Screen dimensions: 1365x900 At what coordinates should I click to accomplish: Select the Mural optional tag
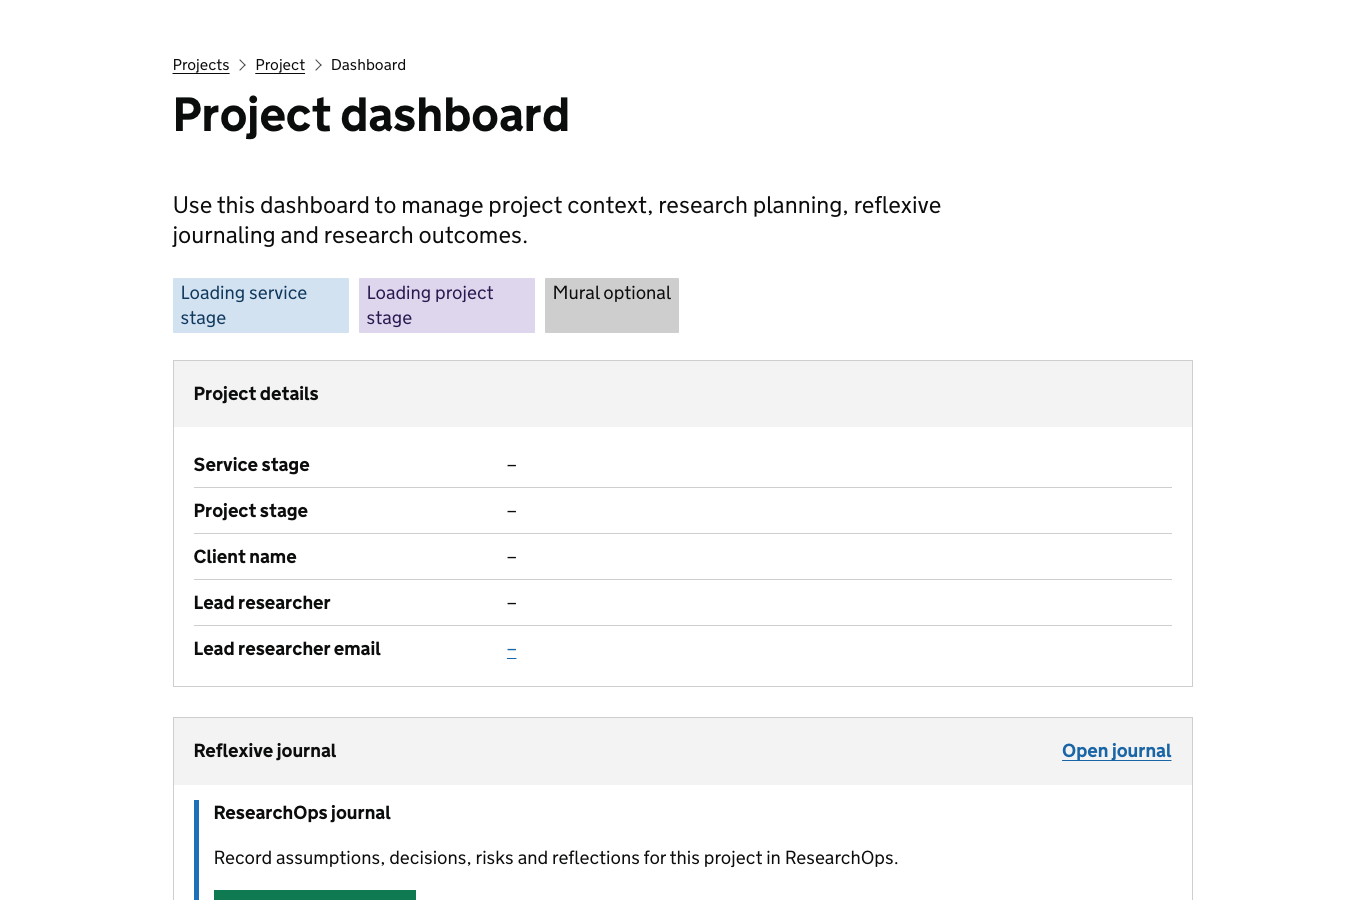point(612,305)
